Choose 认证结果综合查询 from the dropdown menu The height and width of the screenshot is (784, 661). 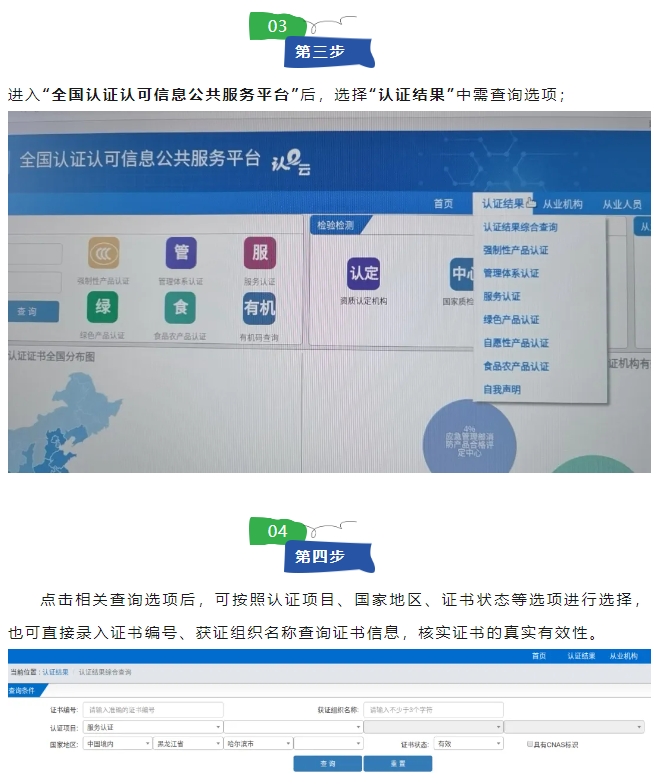pos(520,227)
